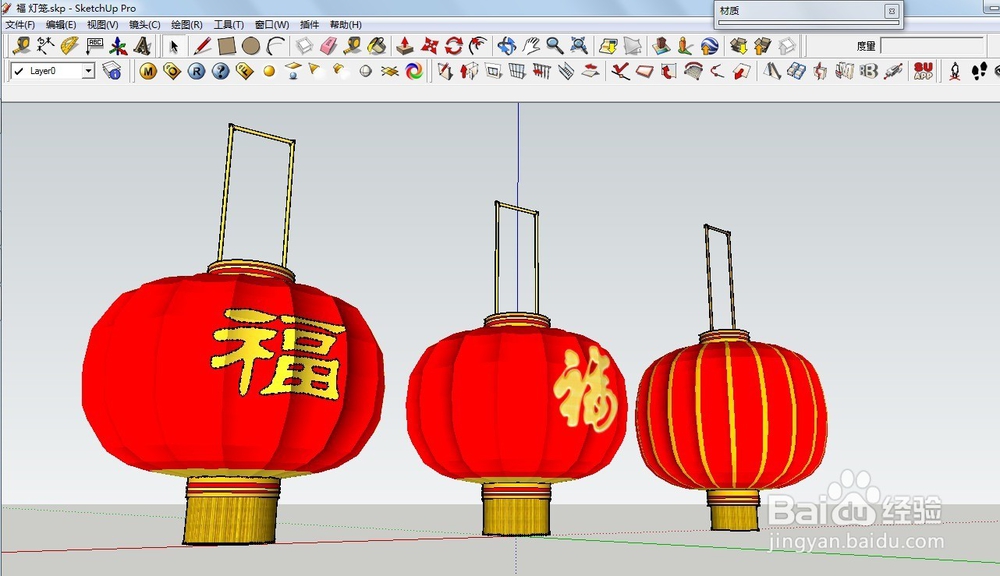The width and height of the screenshot is (1000, 576).
Task: Click the striped lantern on the right
Action: 732,415
